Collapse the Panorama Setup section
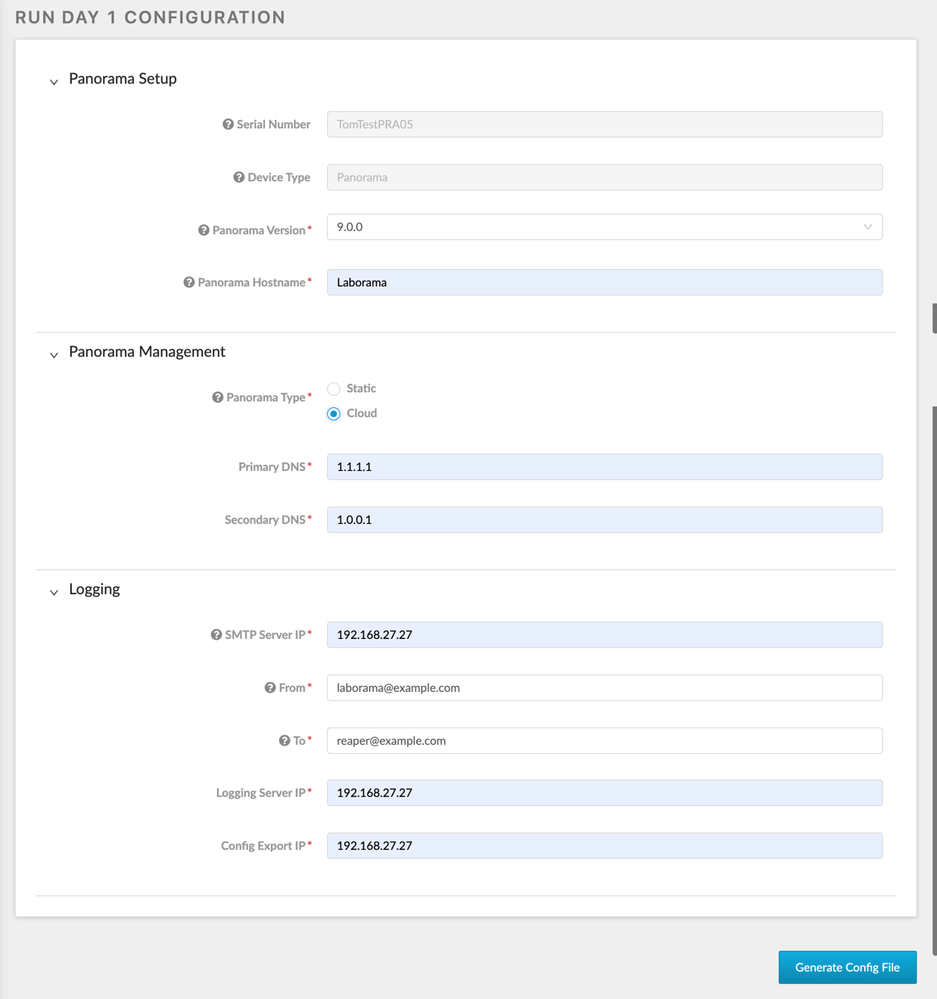The image size is (937, 999). (54, 81)
